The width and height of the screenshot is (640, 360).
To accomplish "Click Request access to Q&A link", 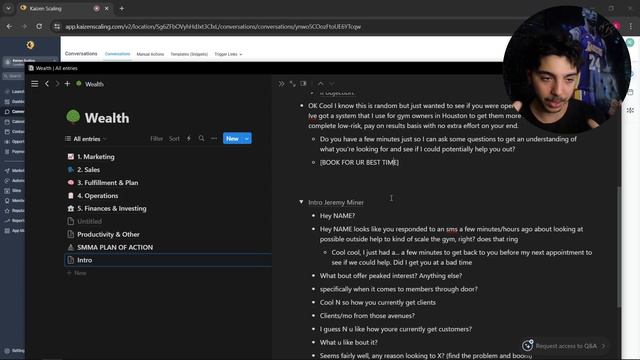I will [566, 346].
